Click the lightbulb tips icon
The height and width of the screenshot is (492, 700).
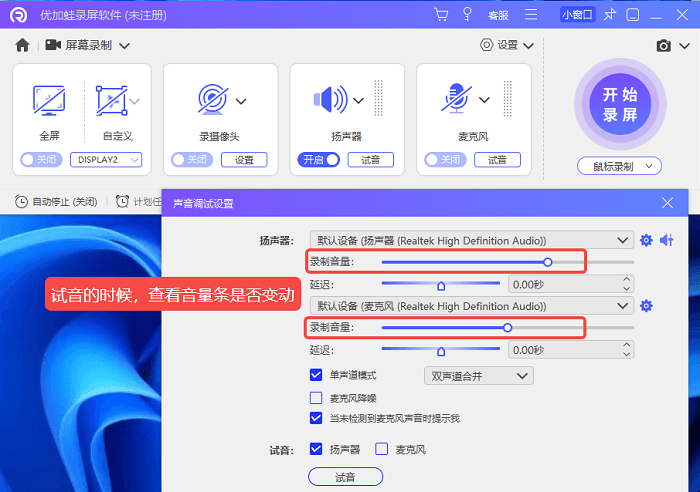click(x=467, y=14)
